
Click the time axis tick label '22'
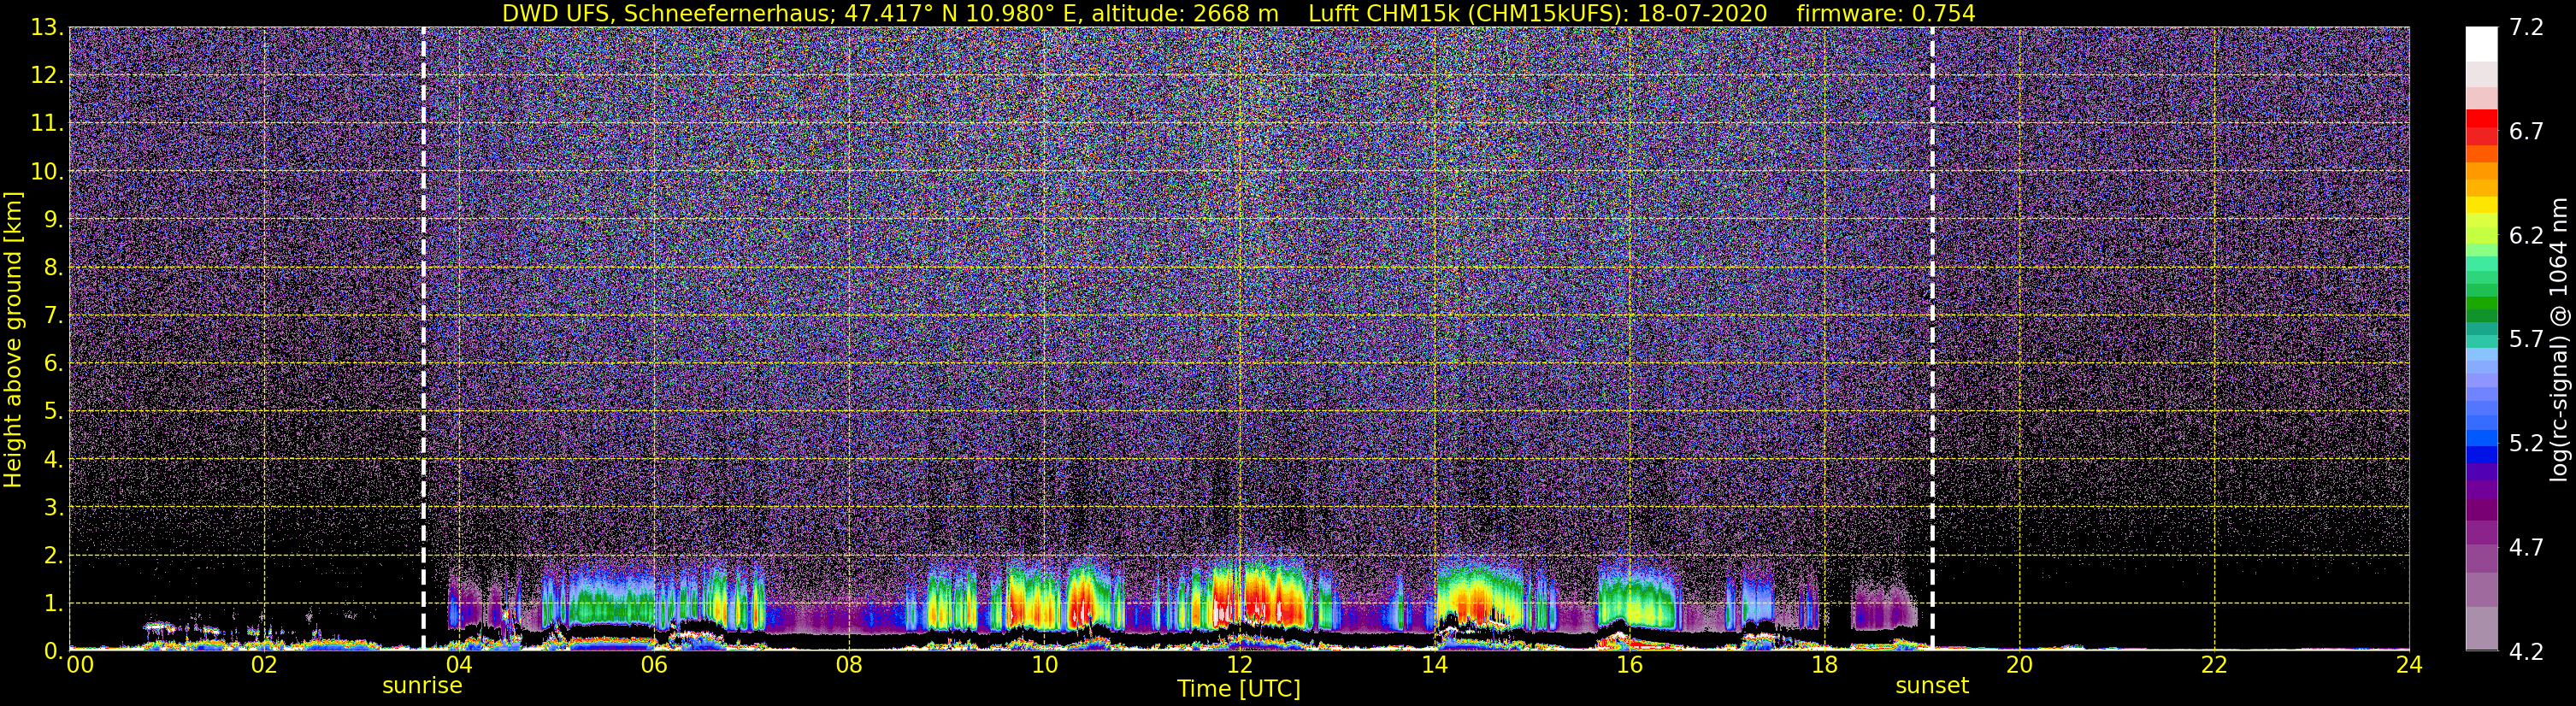coord(2214,666)
